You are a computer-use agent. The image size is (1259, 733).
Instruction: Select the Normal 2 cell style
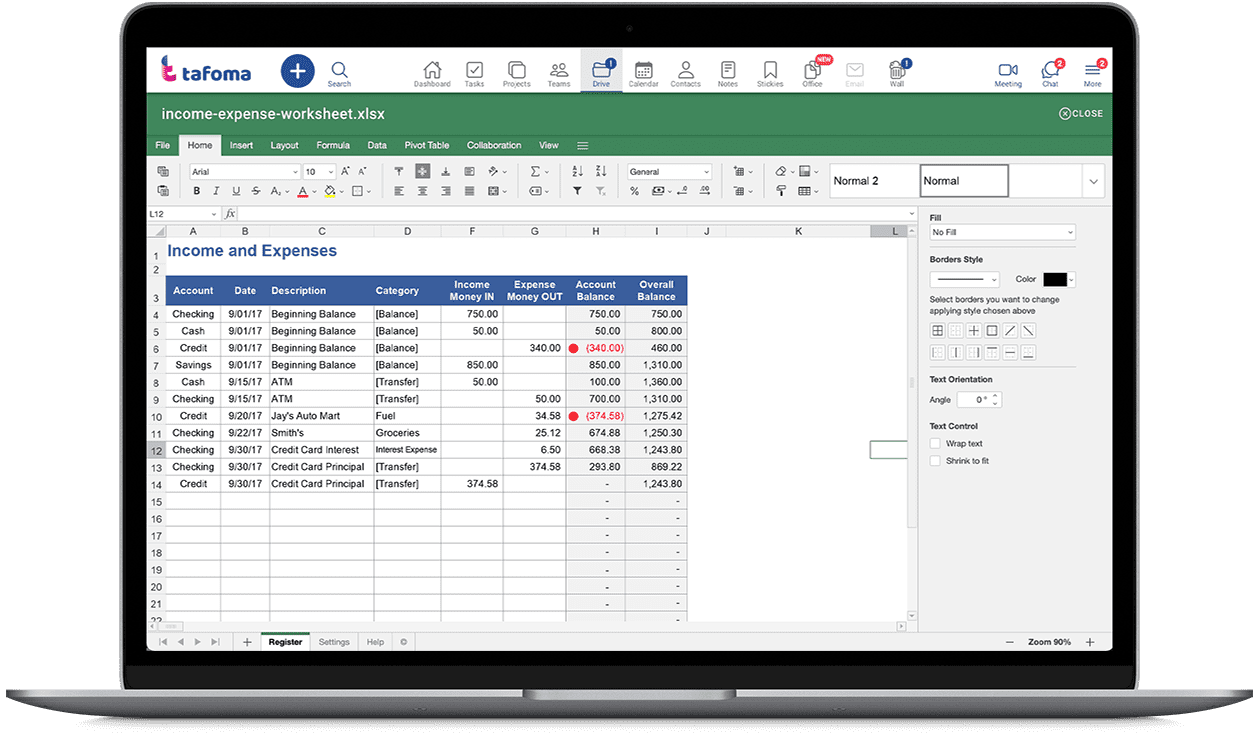[x=873, y=181]
